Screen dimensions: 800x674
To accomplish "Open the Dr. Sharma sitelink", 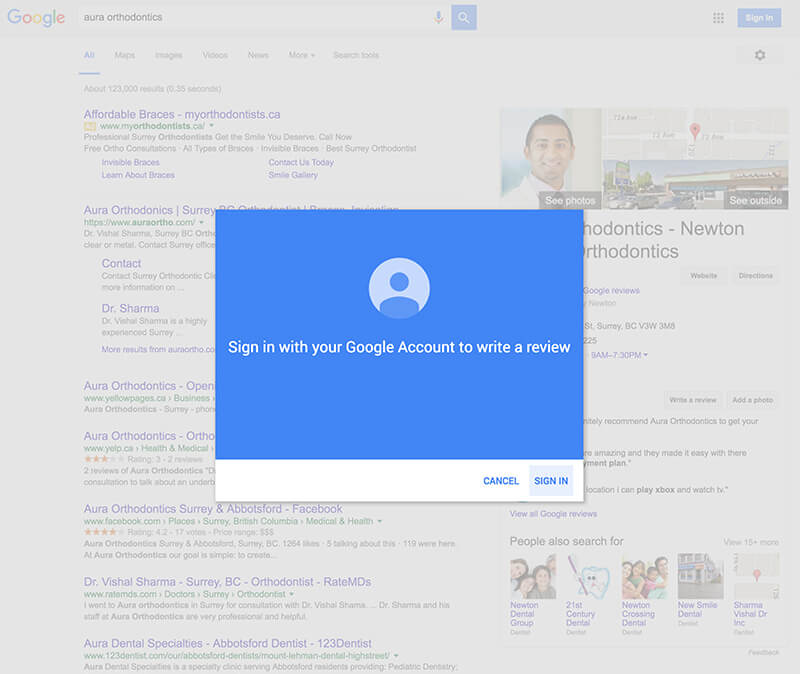I will [130, 308].
